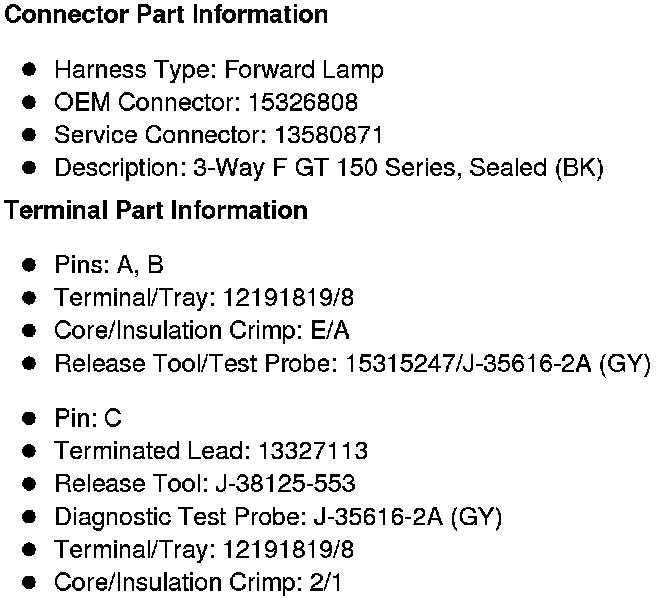Click the bullet beside Pin: C
672x602 pixels.
30,418
